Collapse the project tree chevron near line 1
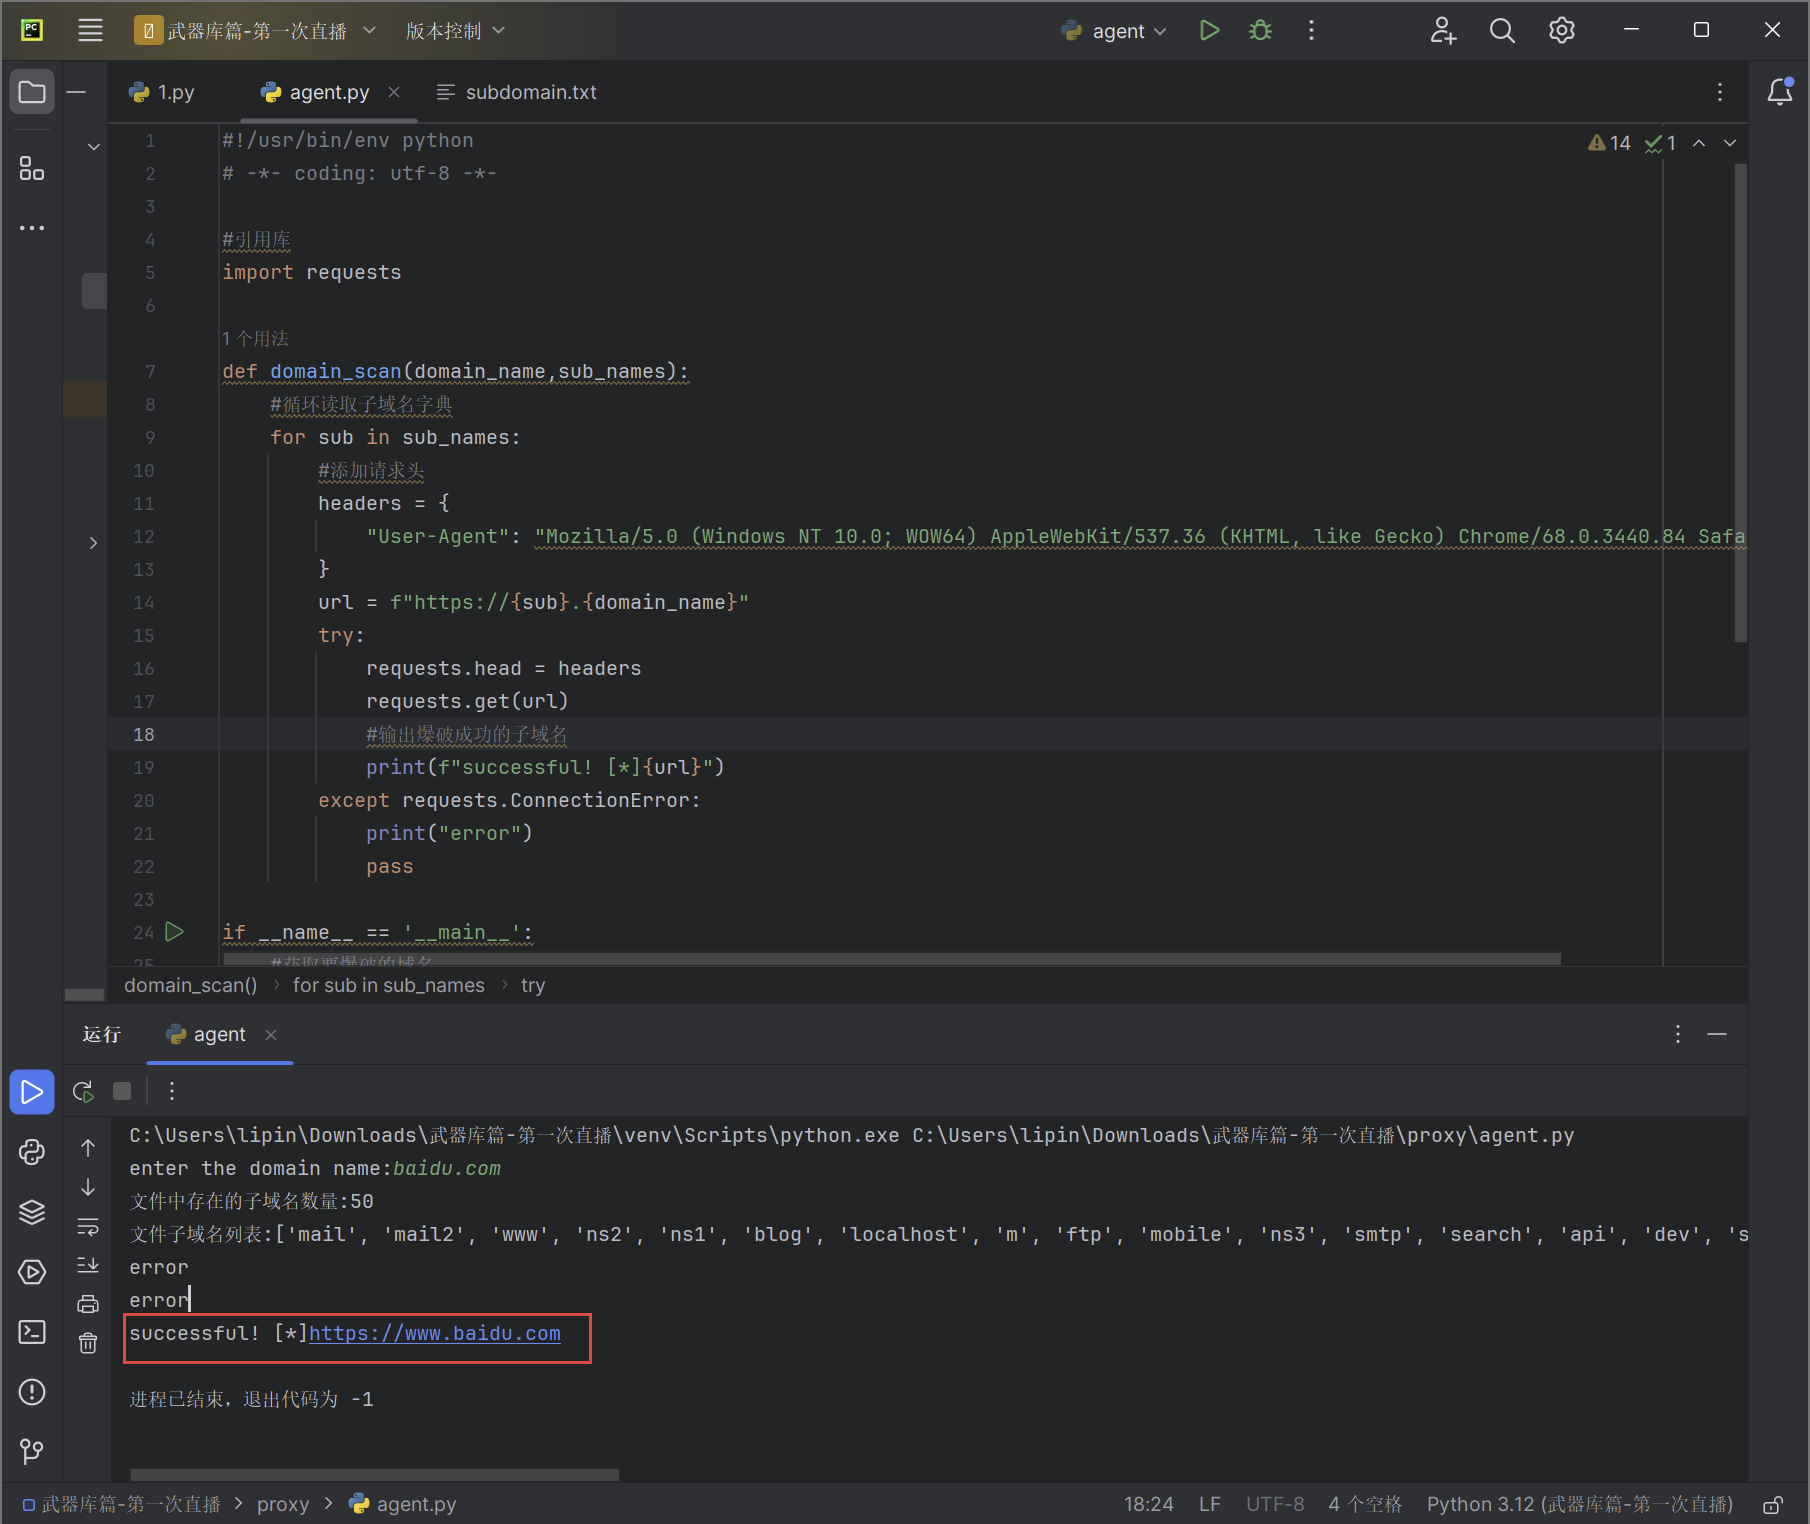This screenshot has height=1524, width=1810. 93,146
